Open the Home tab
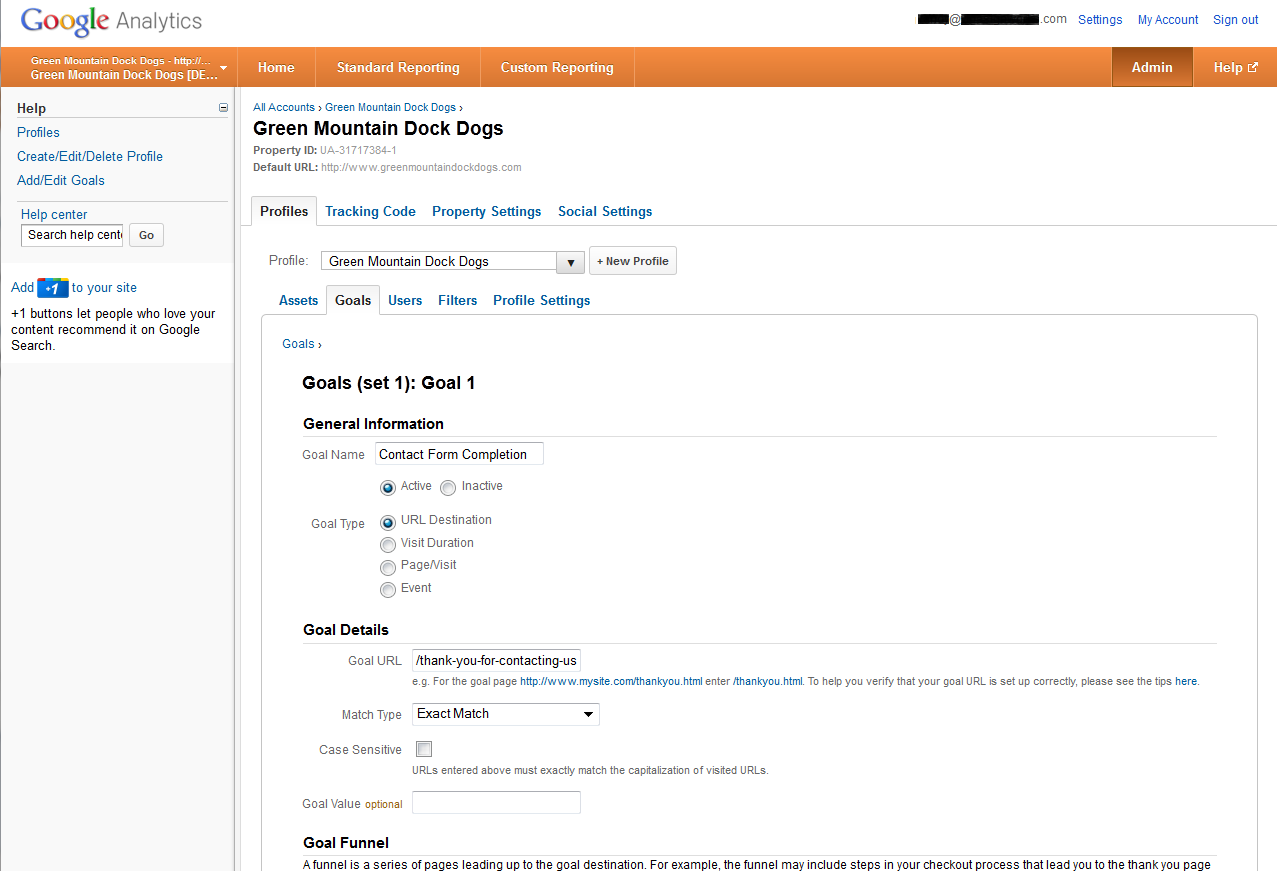 click(276, 68)
